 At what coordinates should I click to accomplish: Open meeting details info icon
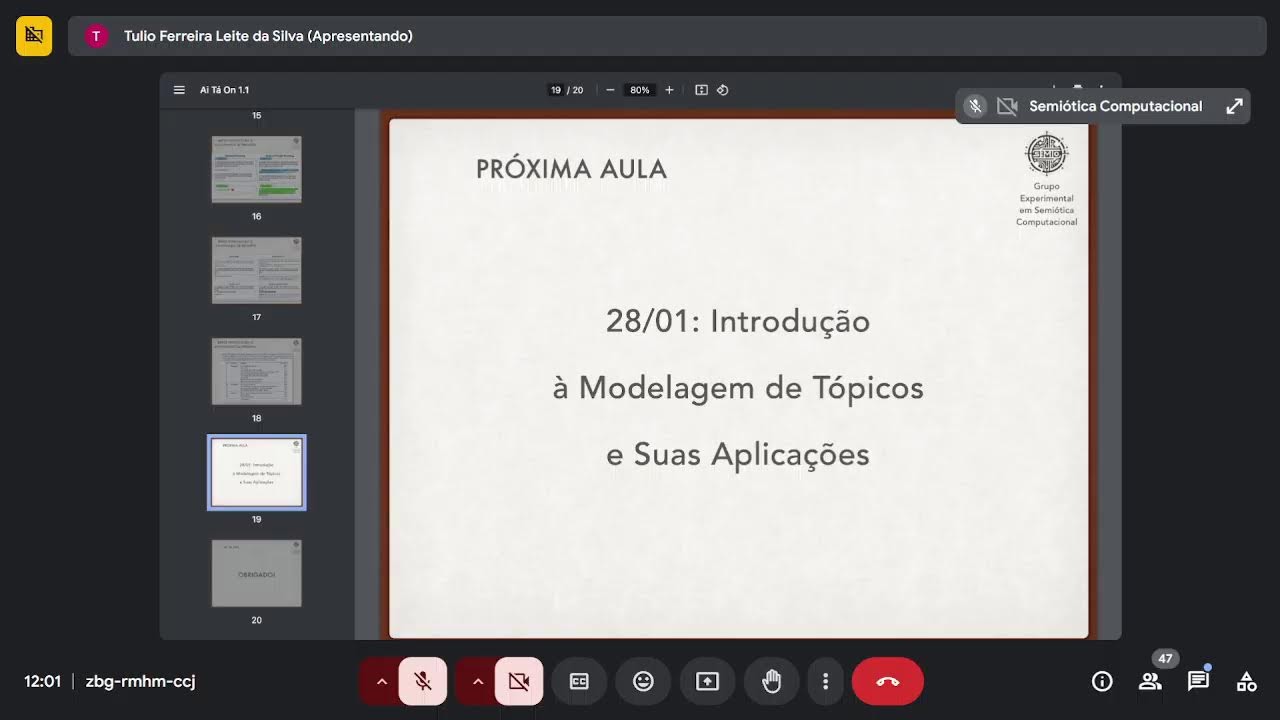pyautogui.click(x=1102, y=681)
